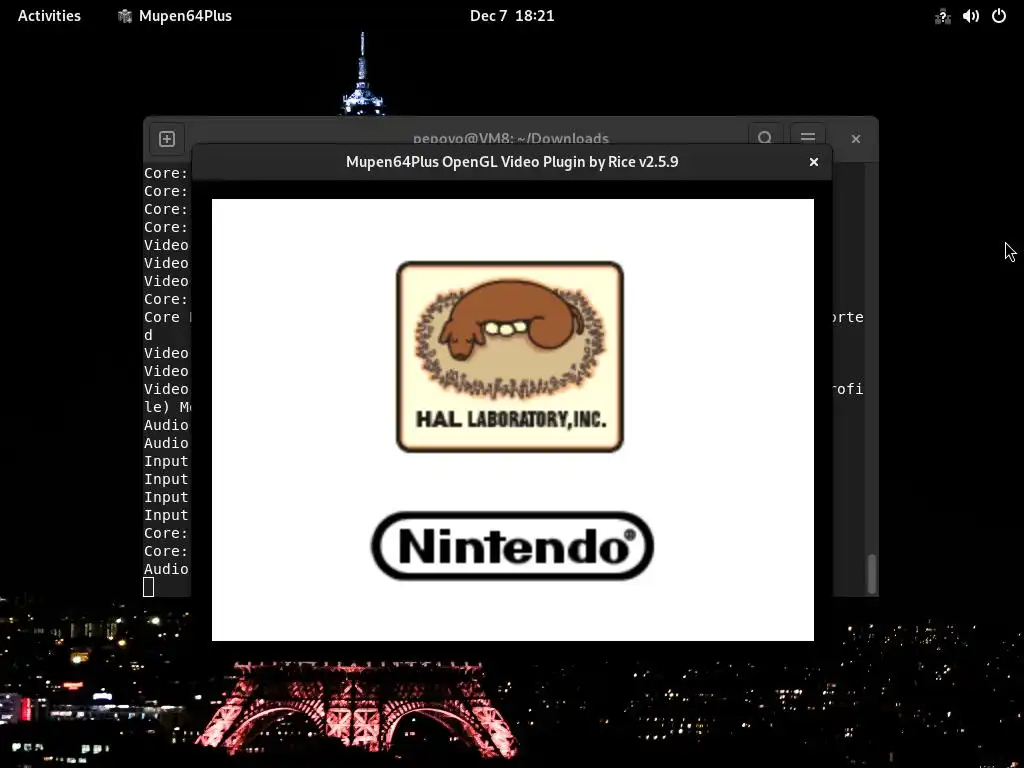
Task: Click the HAL Laboratory logo in the game
Action: tap(510, 357)
